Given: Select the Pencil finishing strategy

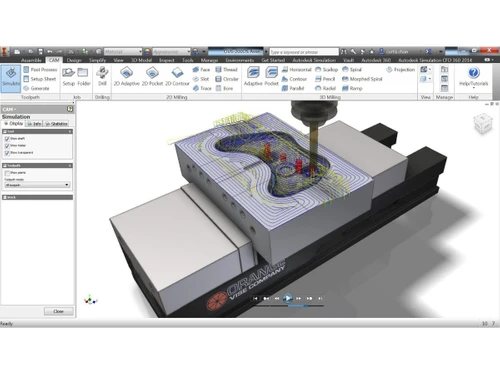Looking at the screenshot, I should tap(325, 79).
